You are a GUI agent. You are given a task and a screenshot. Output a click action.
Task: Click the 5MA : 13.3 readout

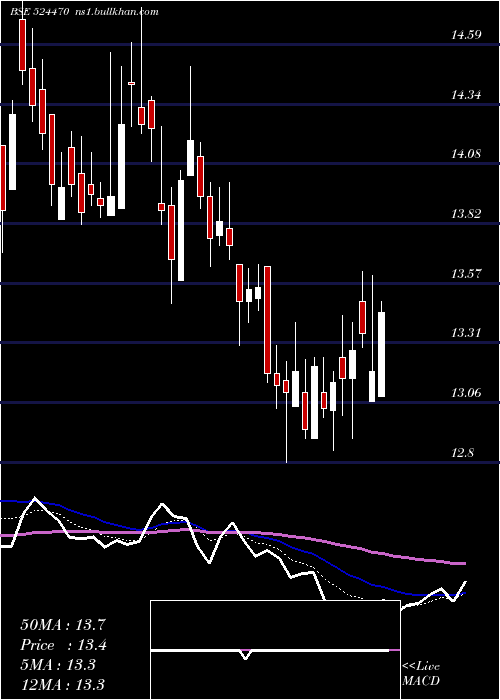click(x=58, y=665)
